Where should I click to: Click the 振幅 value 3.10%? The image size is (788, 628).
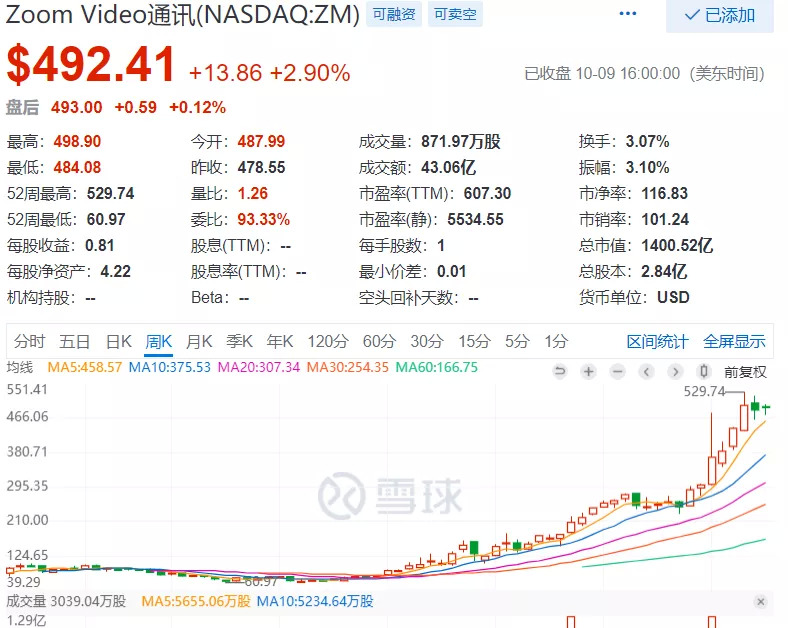[647, 167]
